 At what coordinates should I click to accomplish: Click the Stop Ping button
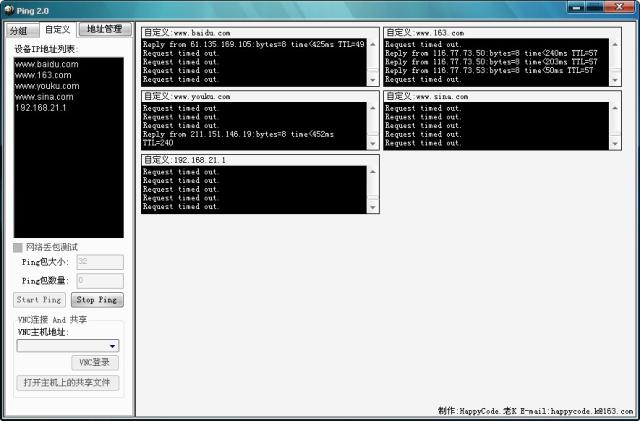click(x=97, y=300)
